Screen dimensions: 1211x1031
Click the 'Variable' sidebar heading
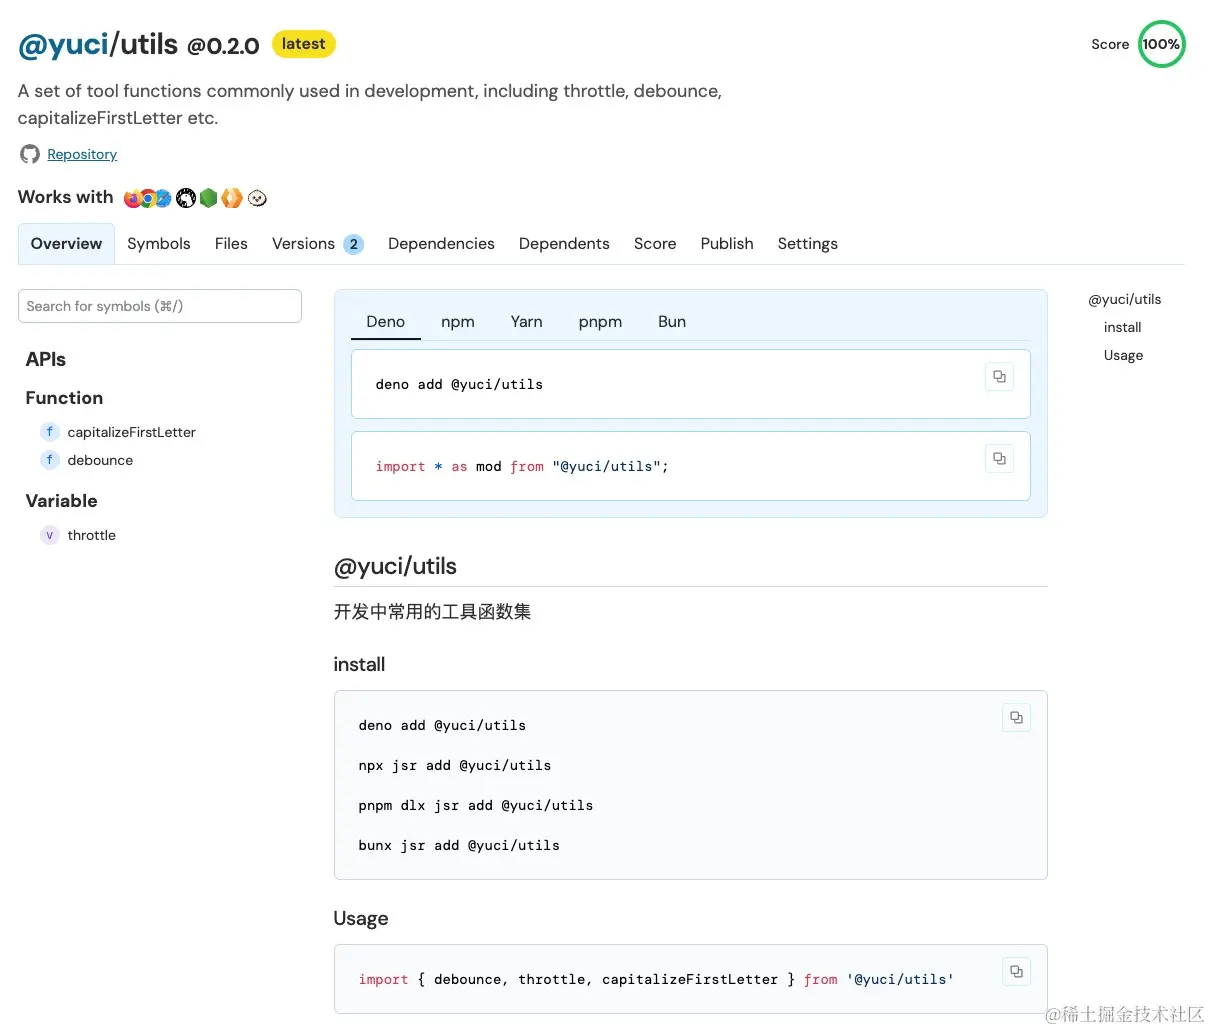point(61,501)
